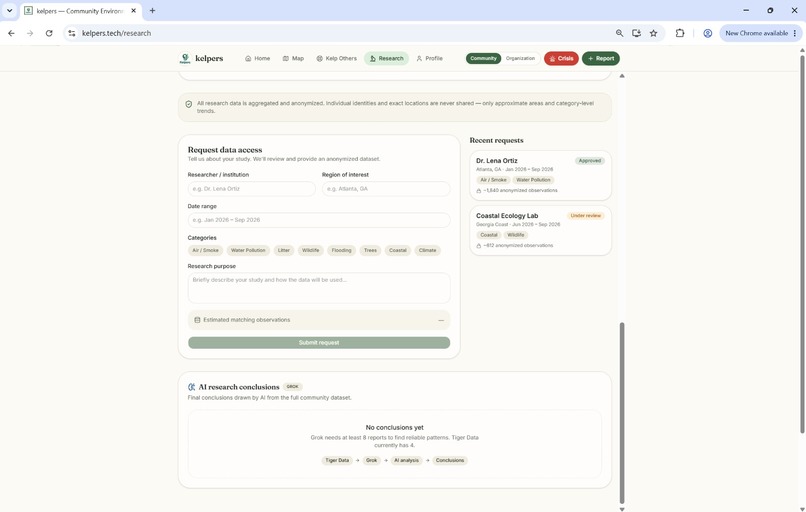Click the install app icon in address bar
Viewport: 806px width, 512px height.
pyautogui.click(x=636, y=33)
